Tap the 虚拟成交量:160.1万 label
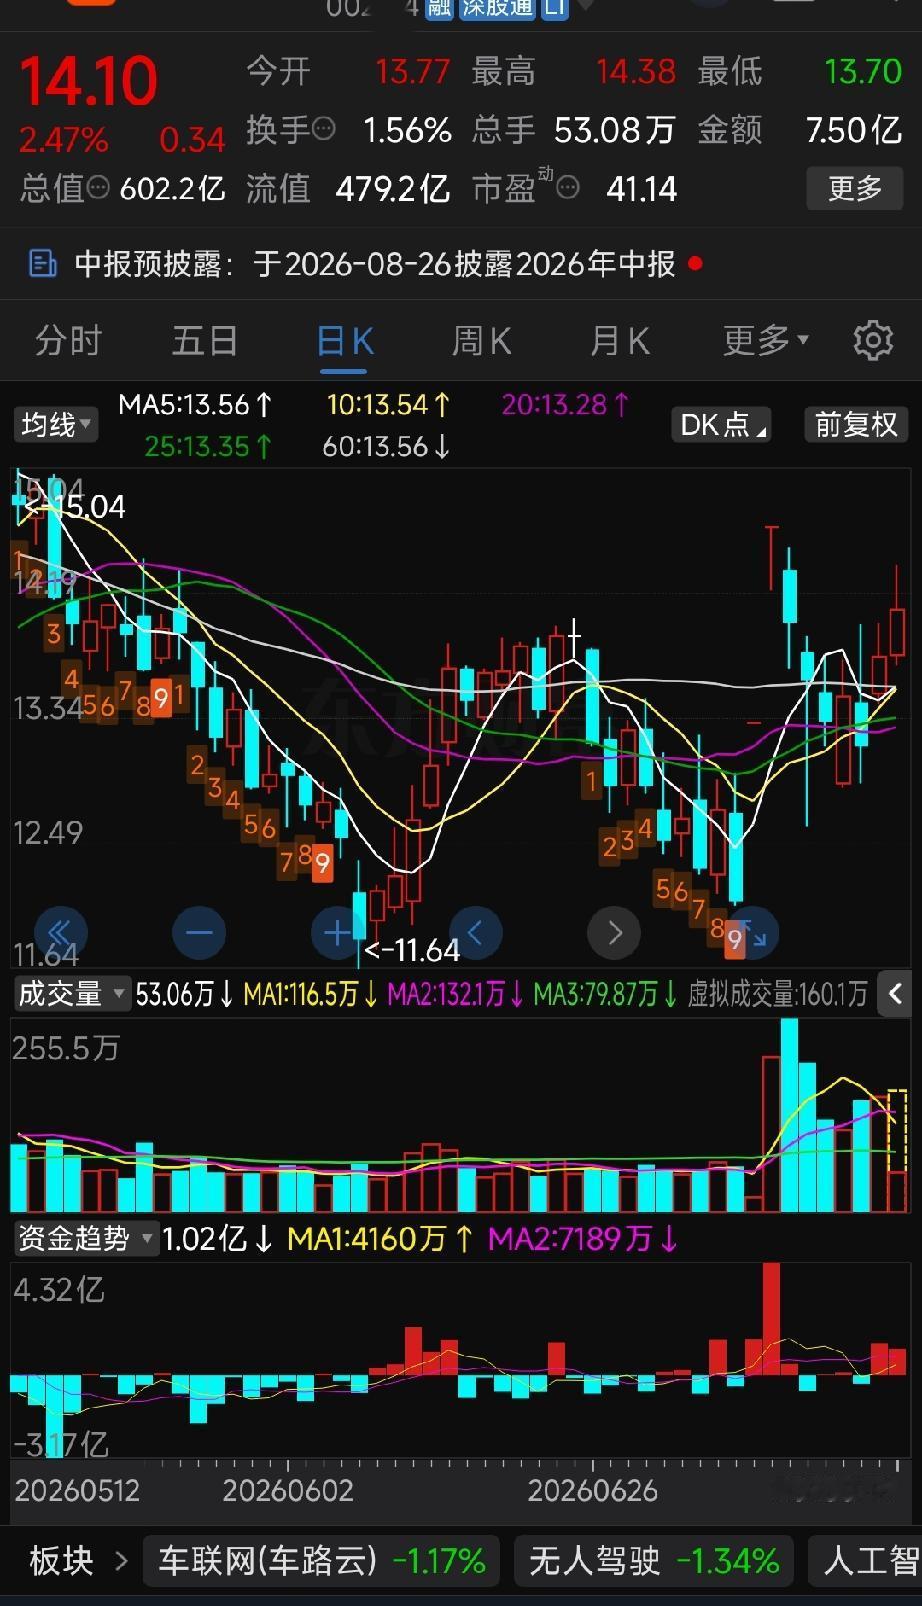 (x=777, y=994)
